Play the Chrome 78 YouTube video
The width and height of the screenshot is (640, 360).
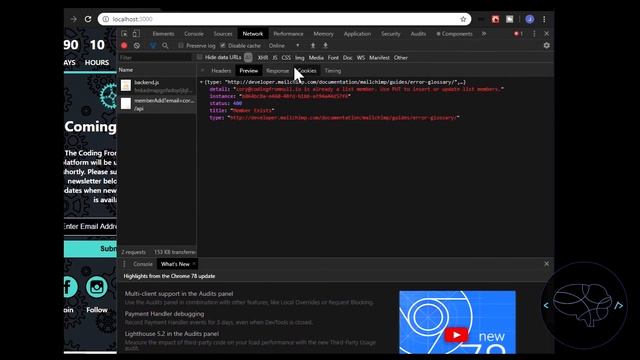[x=456, y=335]
